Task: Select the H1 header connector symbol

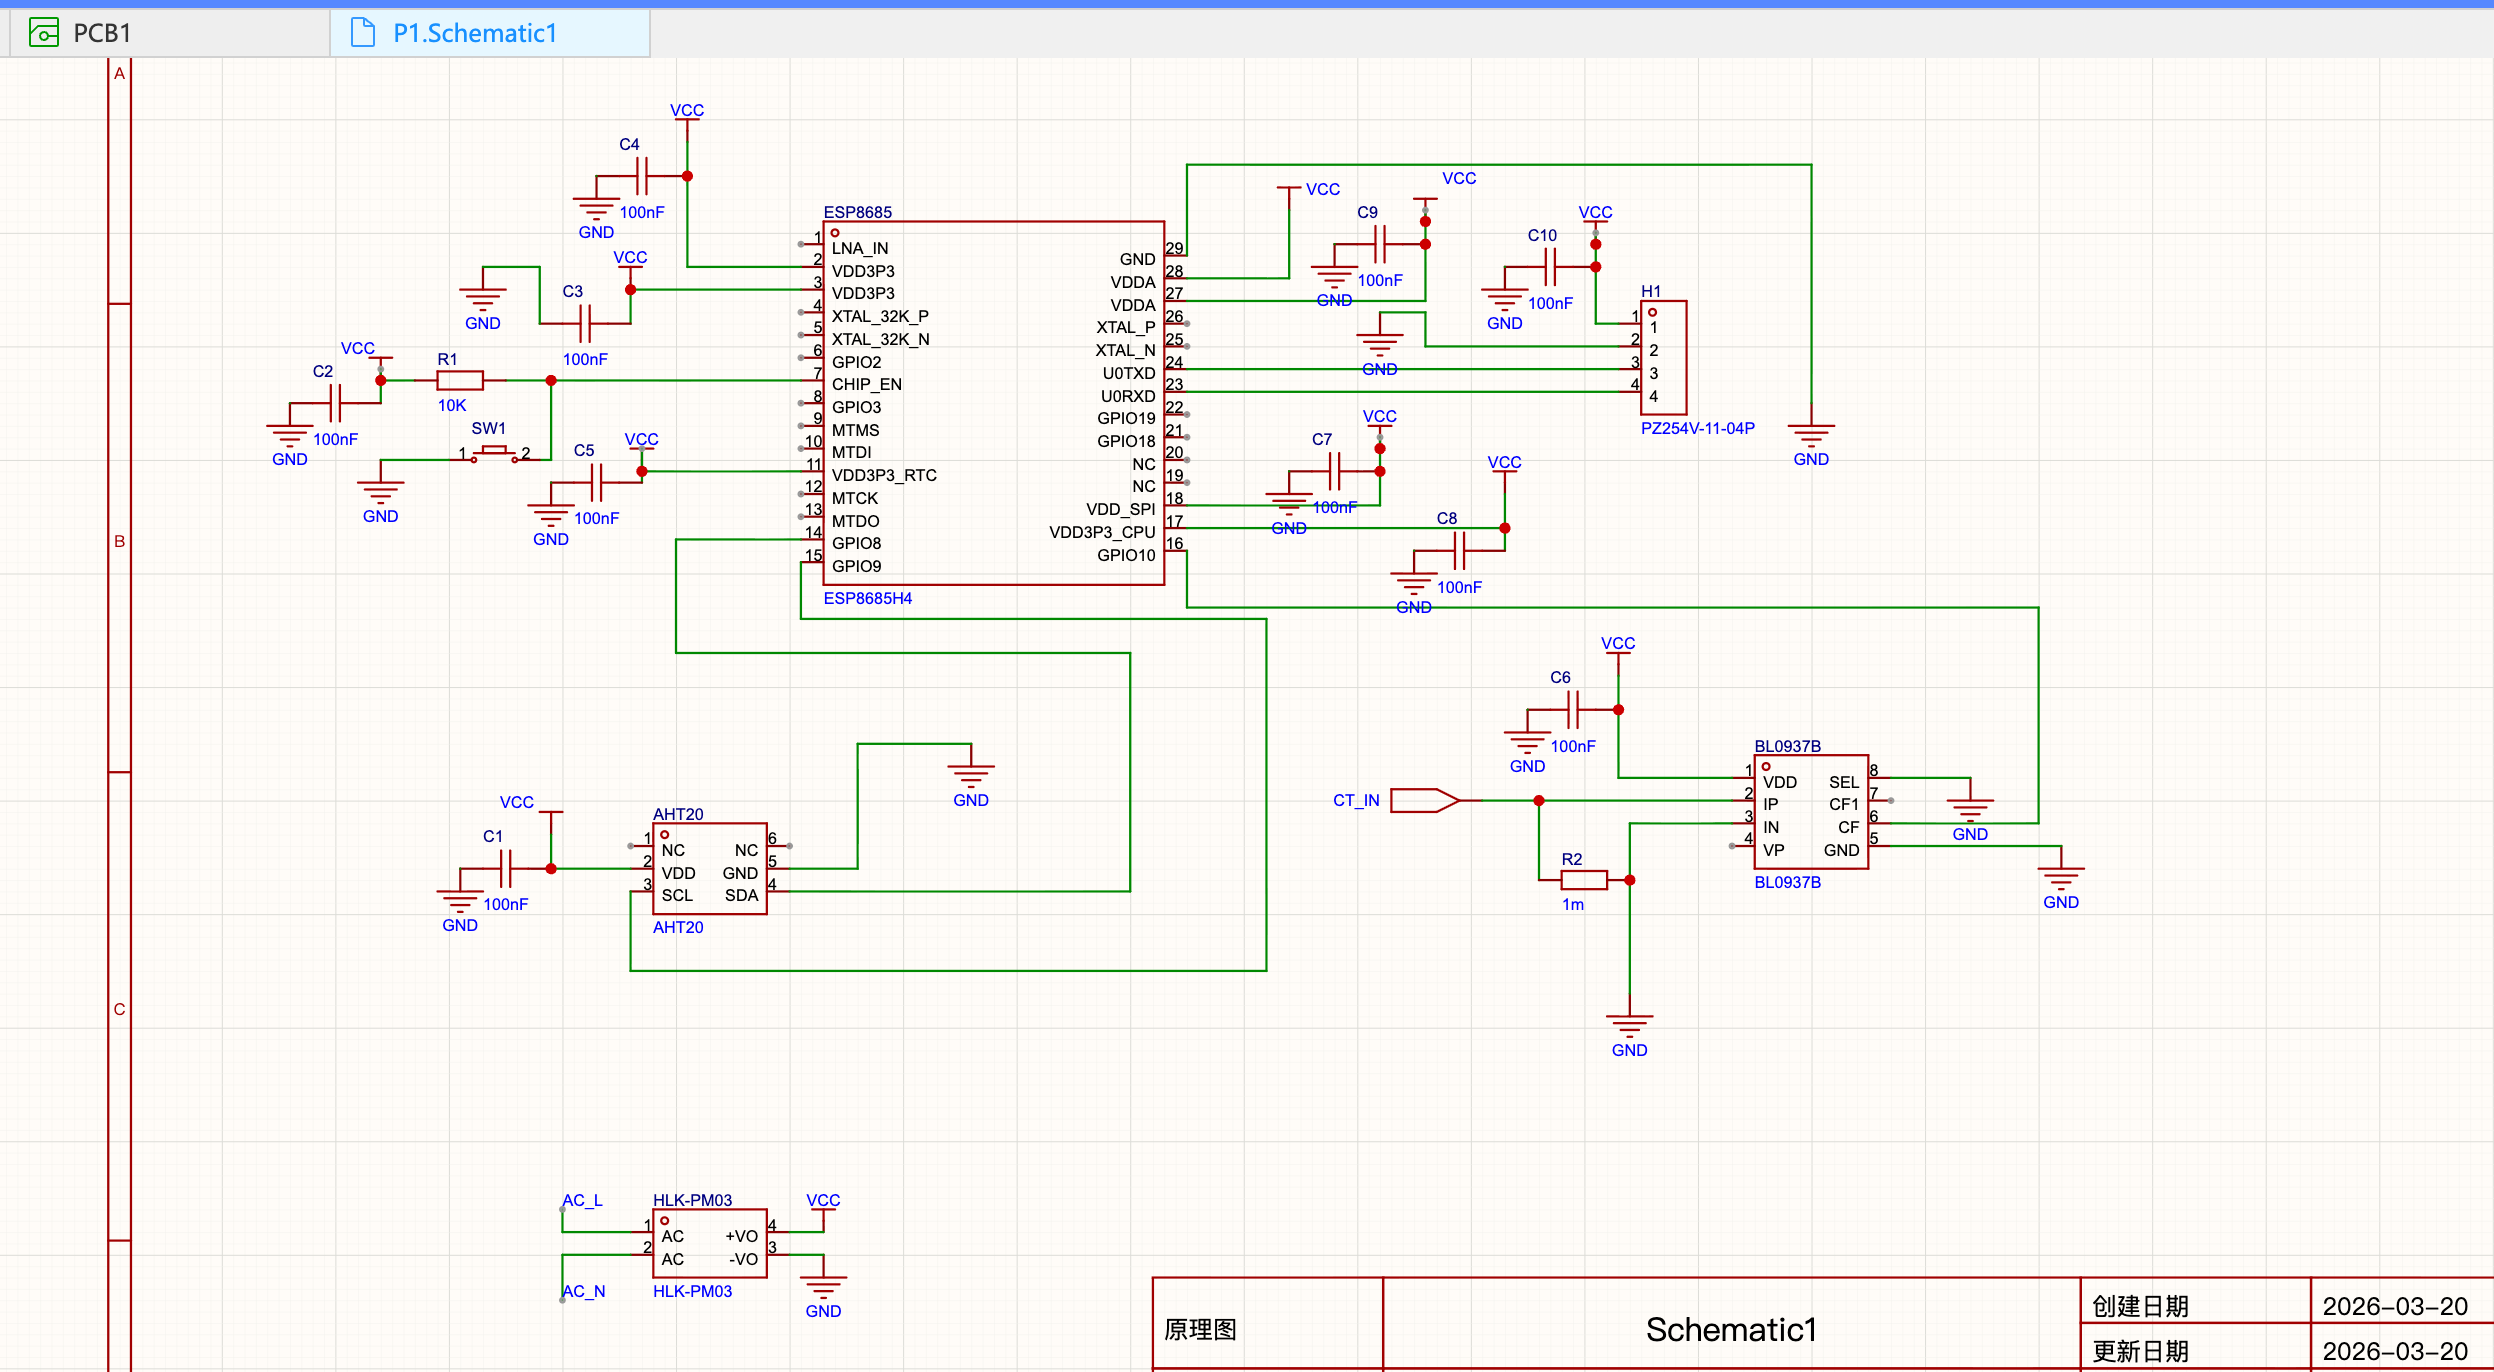Action: coord(1664,358)
